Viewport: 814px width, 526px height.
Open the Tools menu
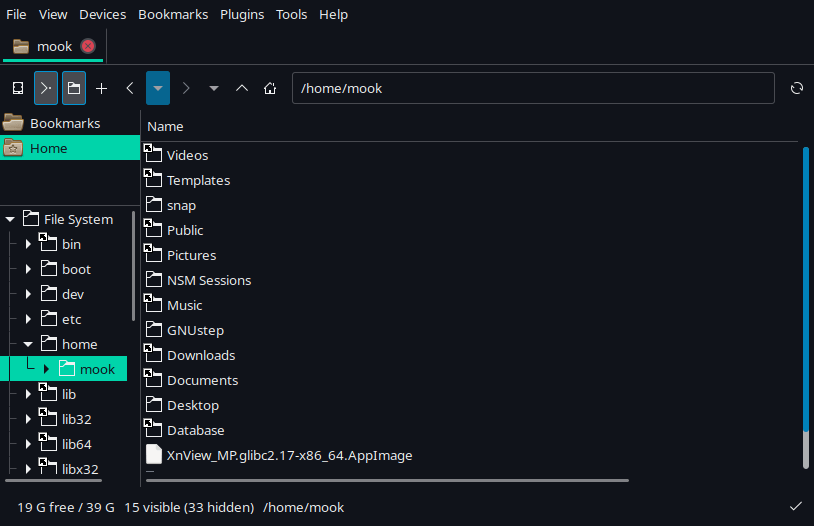click(x=291, y=15)
